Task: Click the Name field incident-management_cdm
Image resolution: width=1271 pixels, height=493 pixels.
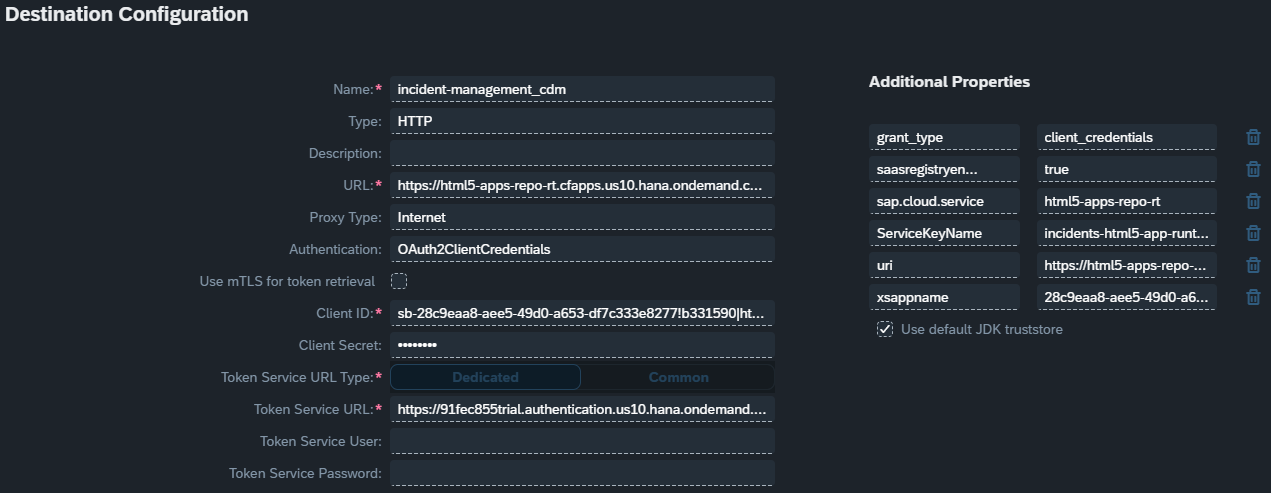Action: tap(582, 89)
